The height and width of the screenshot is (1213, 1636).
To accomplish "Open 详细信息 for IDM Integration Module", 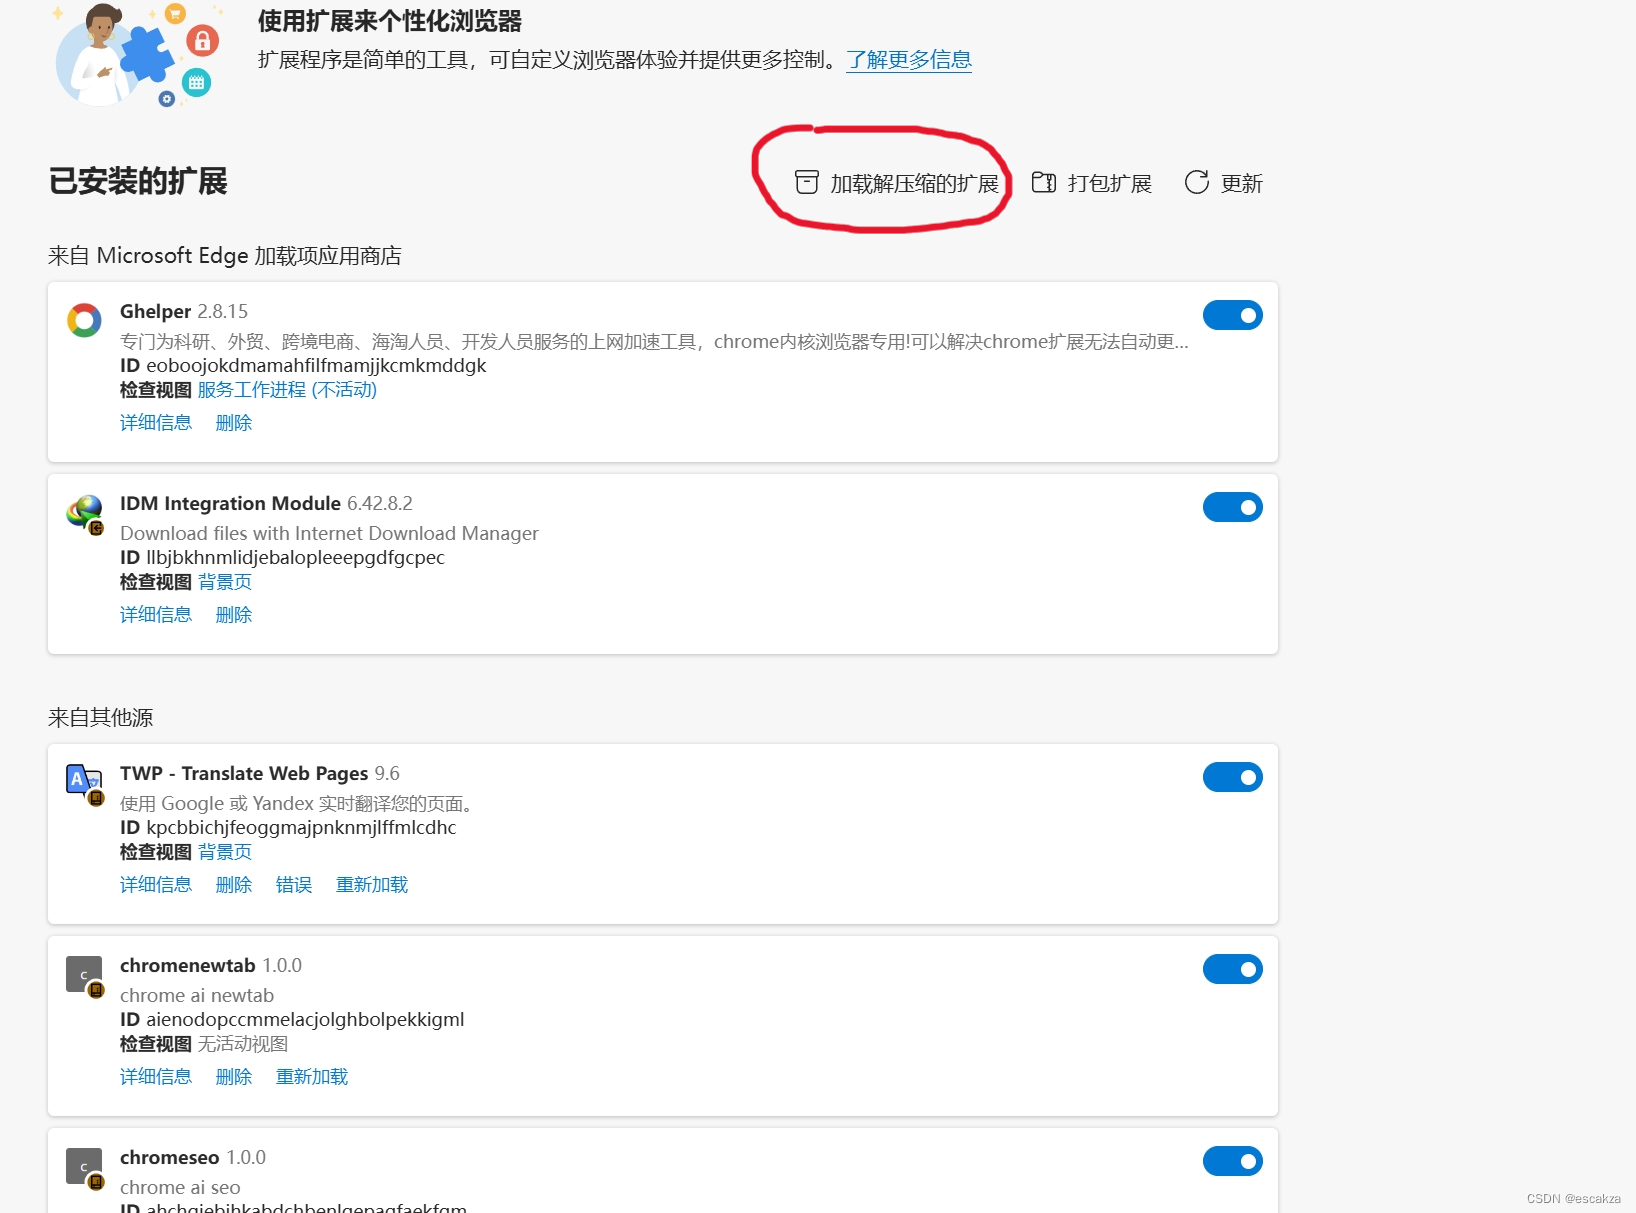I will tap(156, 615).
